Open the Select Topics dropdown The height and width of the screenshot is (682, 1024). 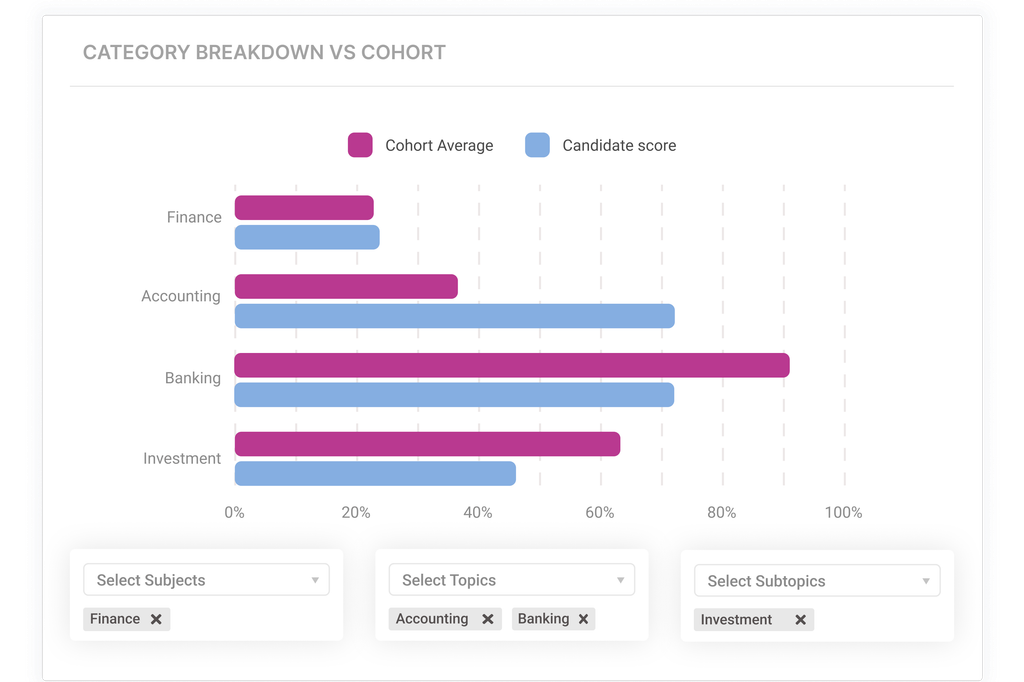click(x=511, y=580)
